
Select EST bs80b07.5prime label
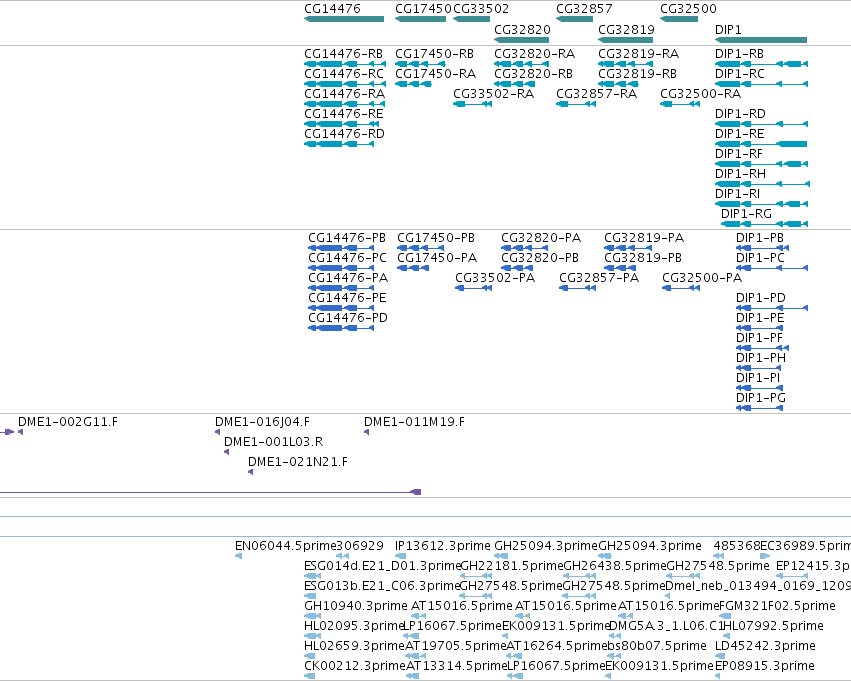point(656,646)
